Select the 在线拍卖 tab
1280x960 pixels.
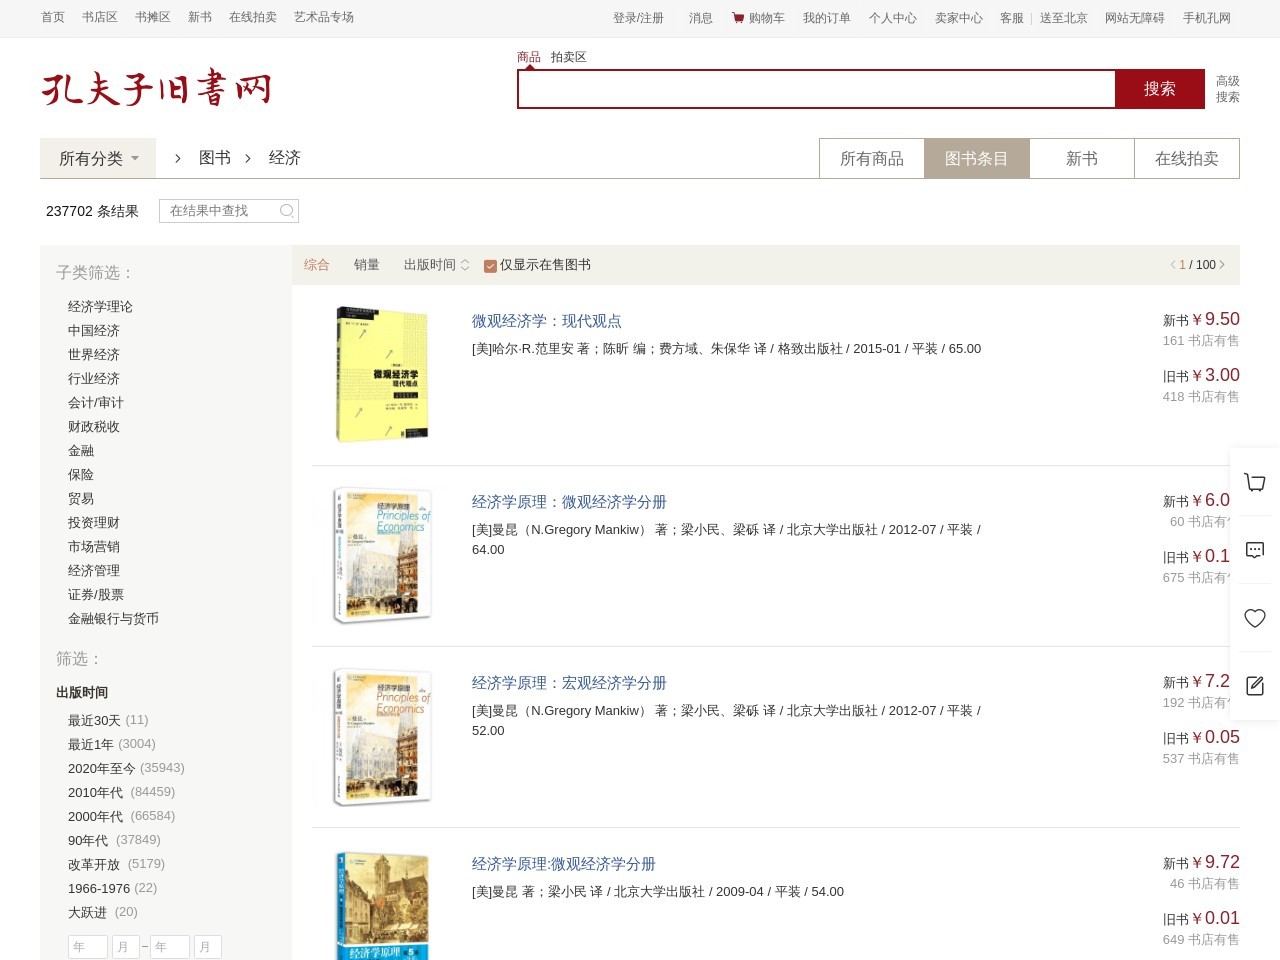pos(1186,159)
